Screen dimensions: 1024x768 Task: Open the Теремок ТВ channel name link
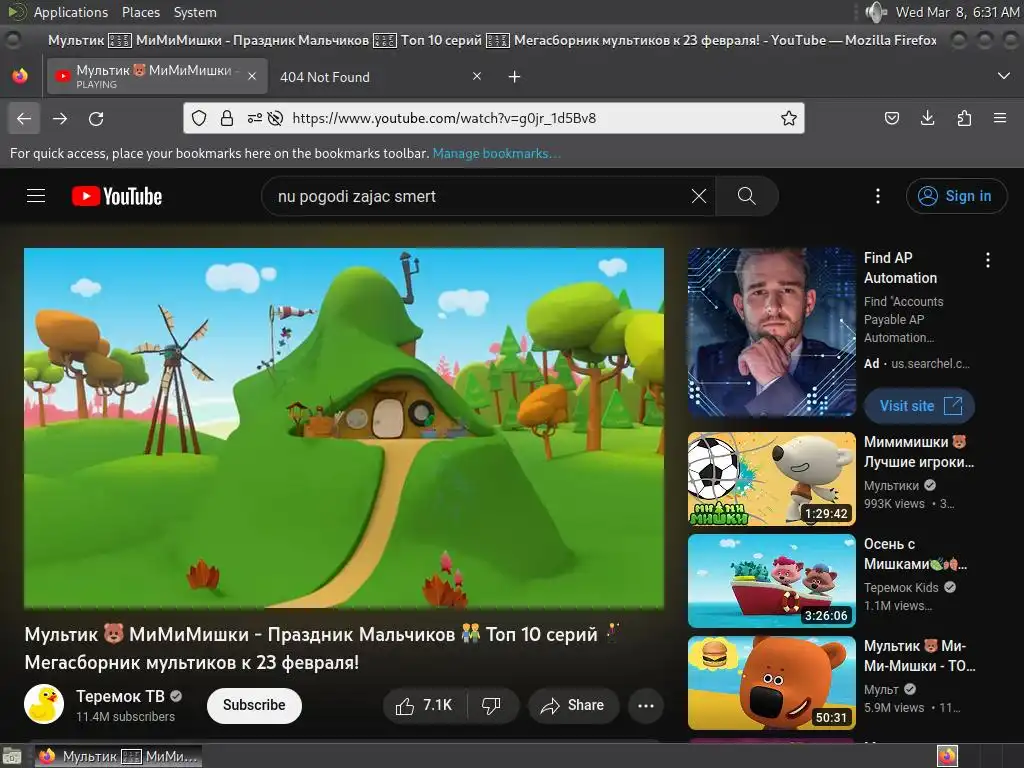(x=120, y=696)
